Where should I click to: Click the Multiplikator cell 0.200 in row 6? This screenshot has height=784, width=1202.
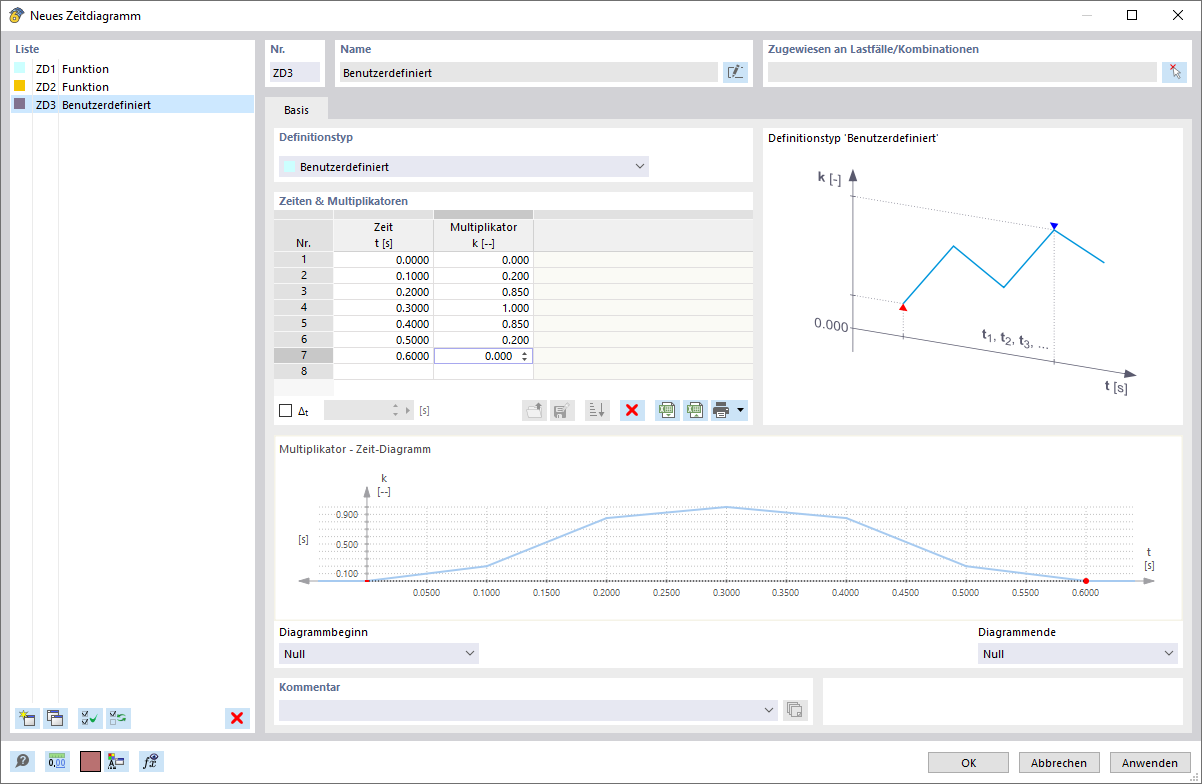483,339
